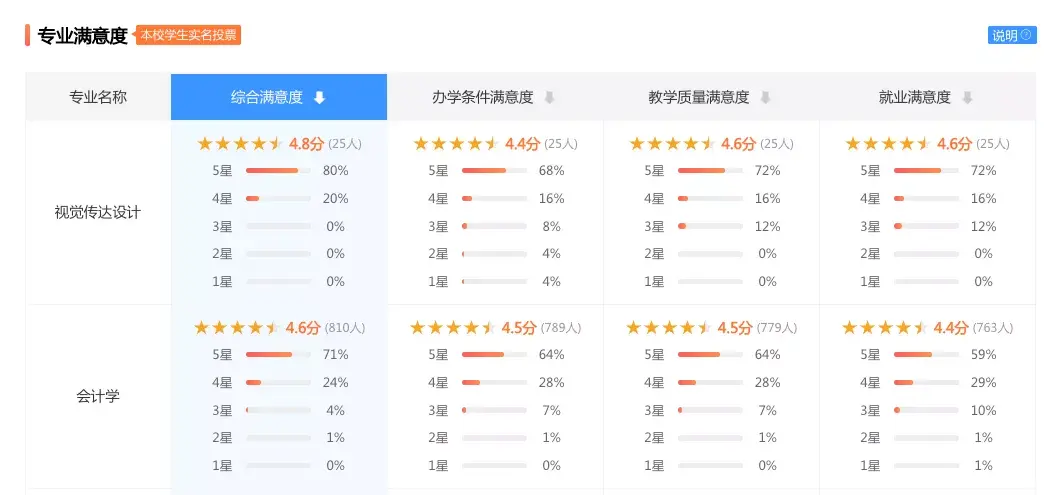
Task: Open the 说明 button
Action: click(1011, 35)
